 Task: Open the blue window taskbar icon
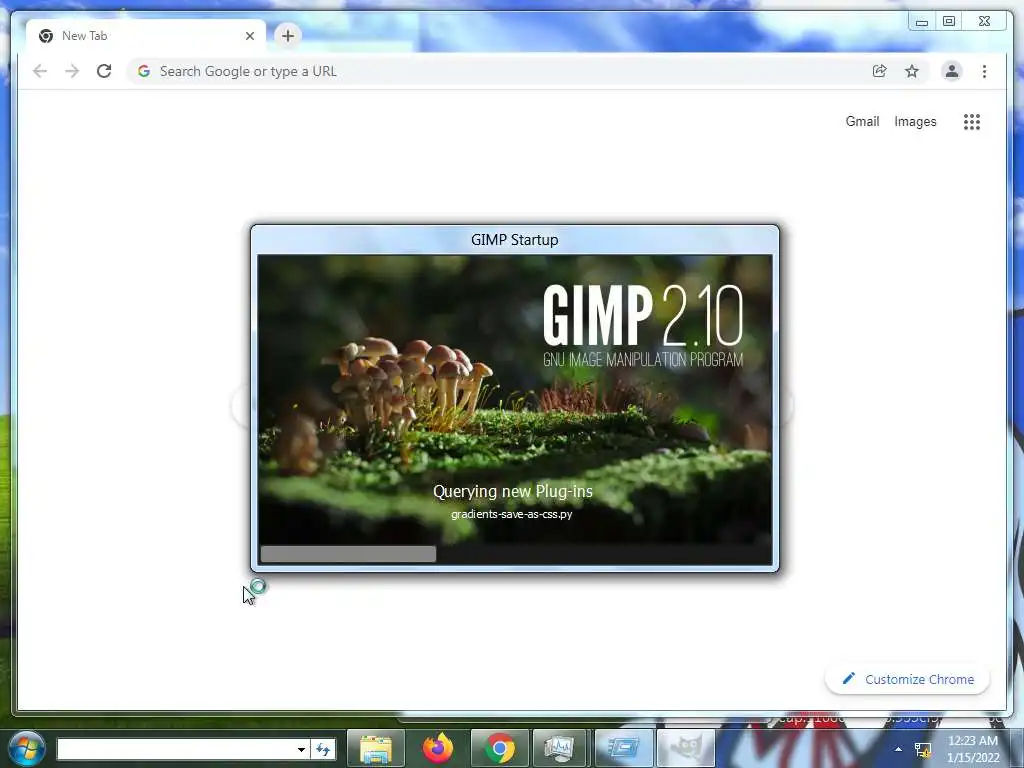[x=624, y=748]
